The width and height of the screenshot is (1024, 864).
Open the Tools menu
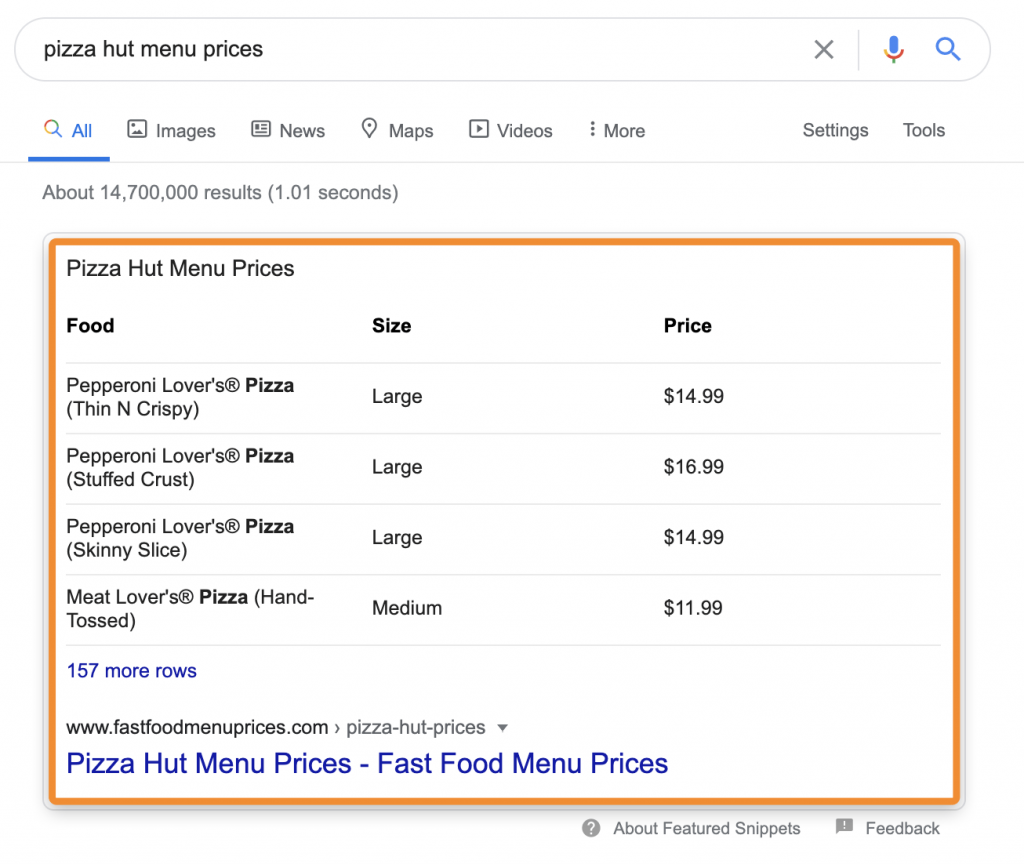[923, 130]
